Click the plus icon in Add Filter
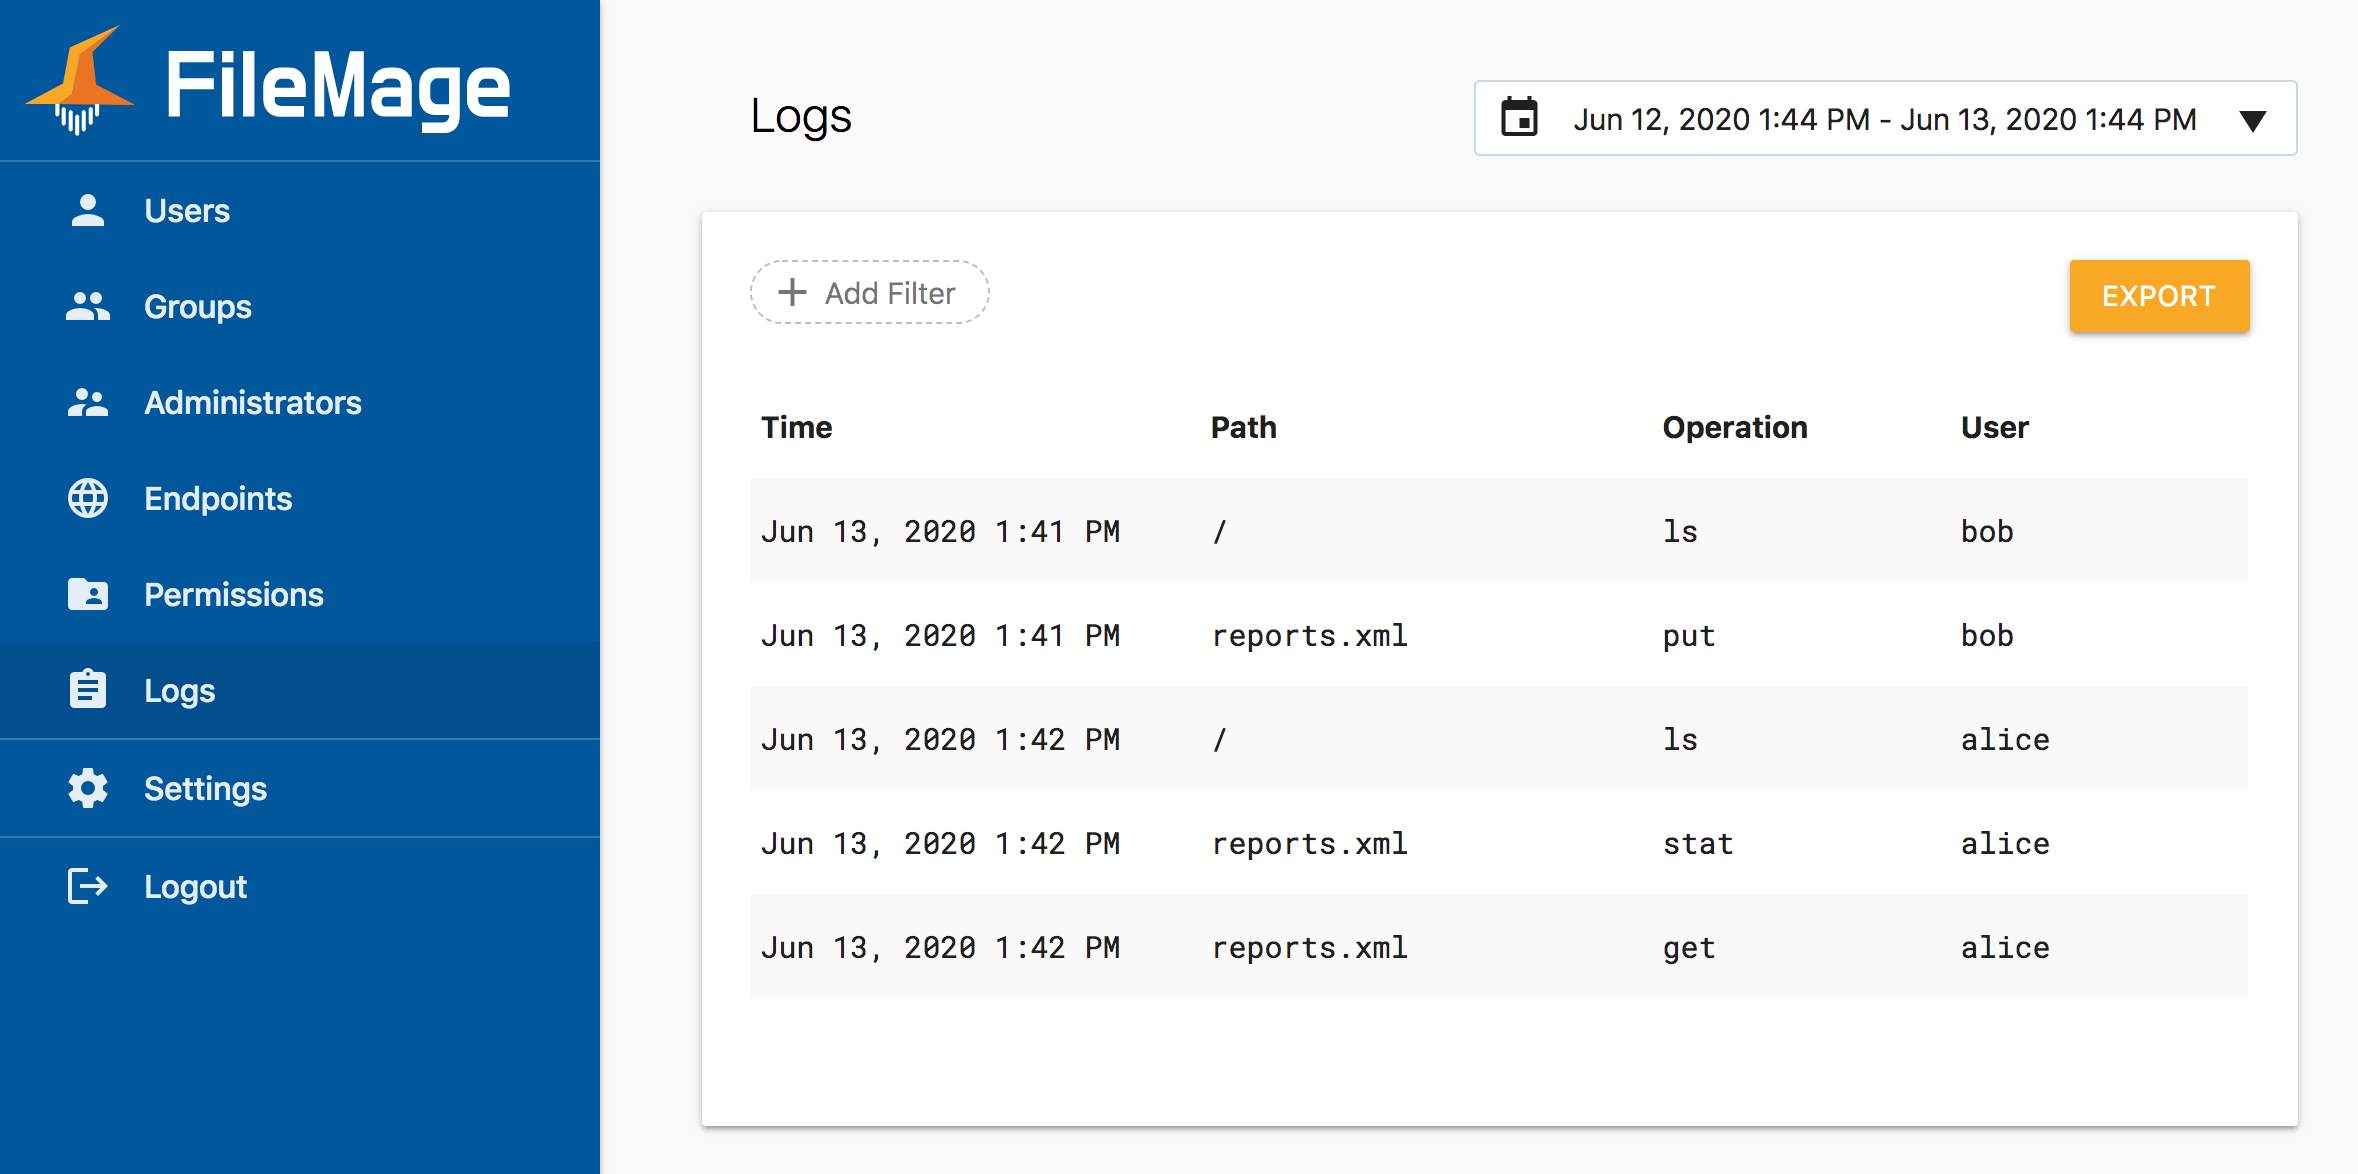2358x1174 pixels. [x=792, y=292]
